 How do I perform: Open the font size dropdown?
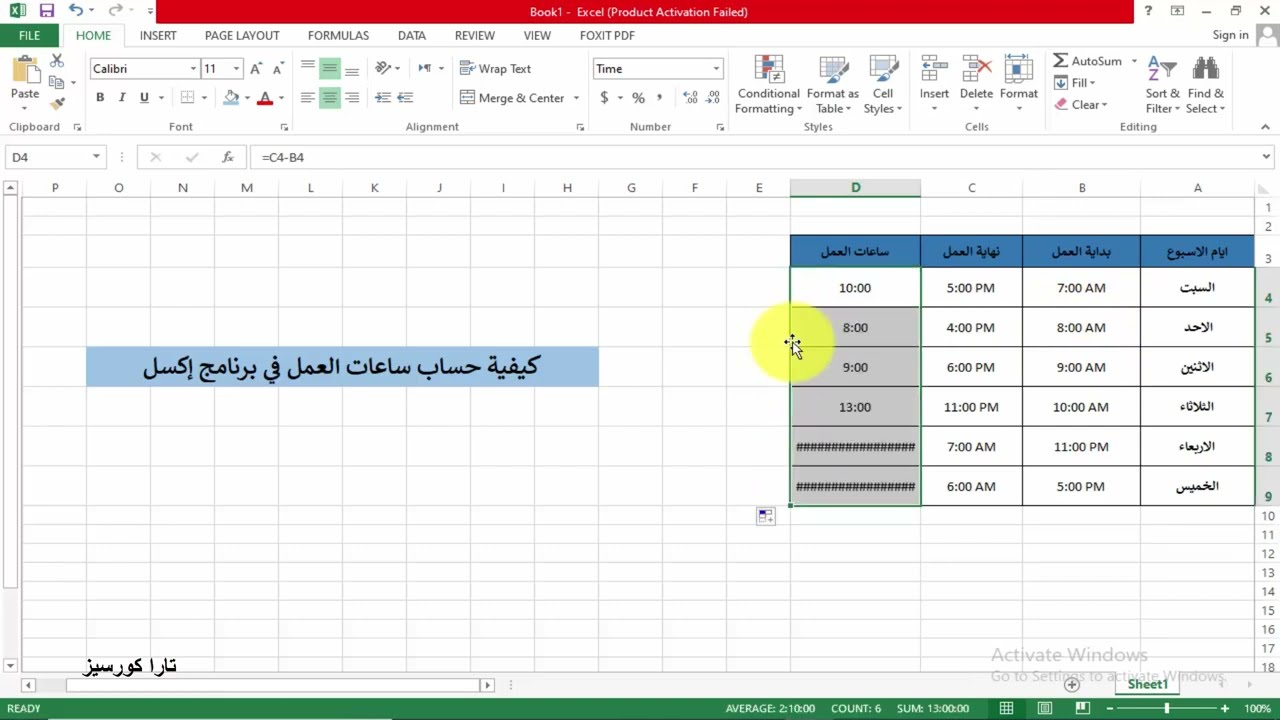pyautogui.click(x=236, y=69)
